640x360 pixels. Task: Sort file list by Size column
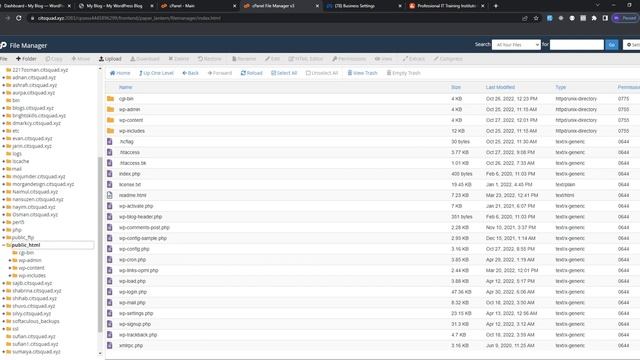tap(456, 87)
